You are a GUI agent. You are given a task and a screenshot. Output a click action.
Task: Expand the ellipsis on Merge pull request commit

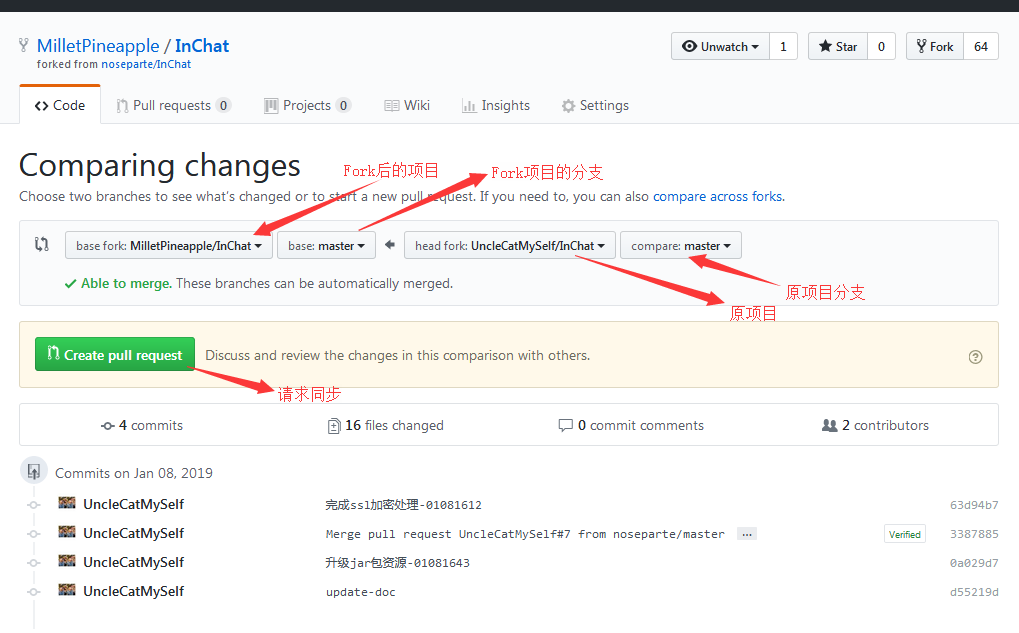pos(747,534)
